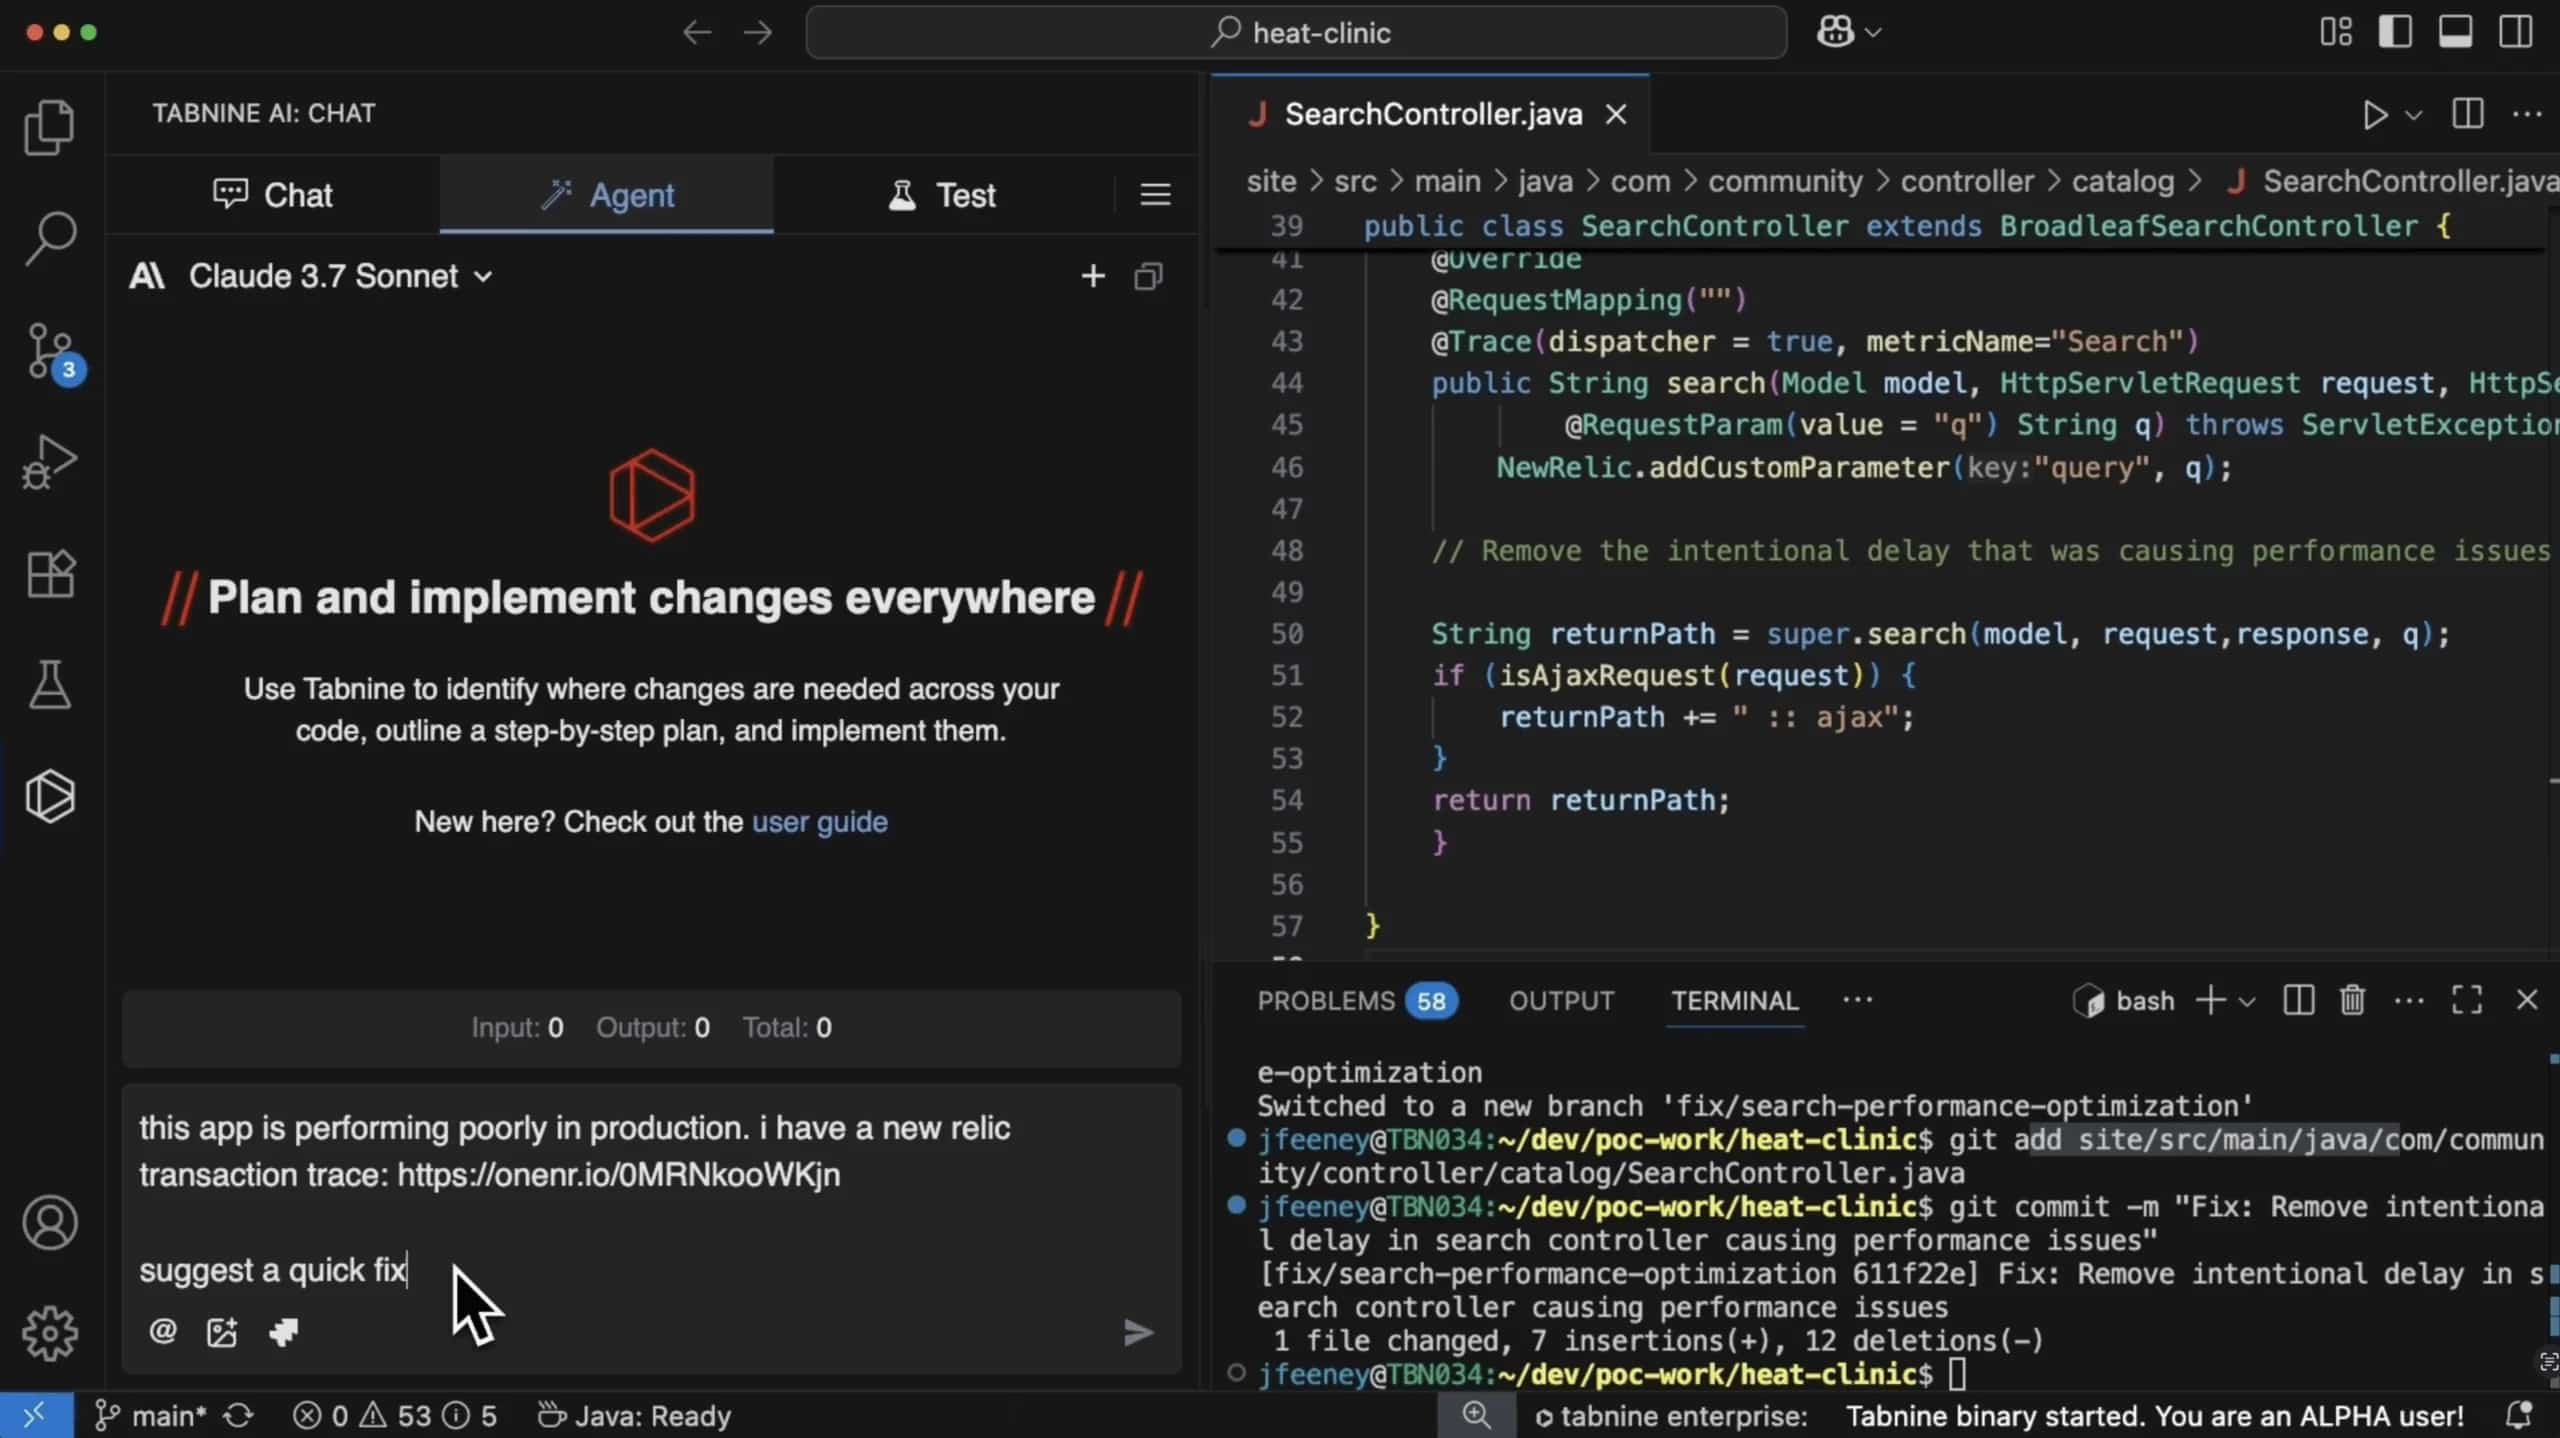Image resolution: width=2560 pixels, height=1438 pixels.
Task: Open the Manage gear icon
Action: click(x=49, y=1333)
